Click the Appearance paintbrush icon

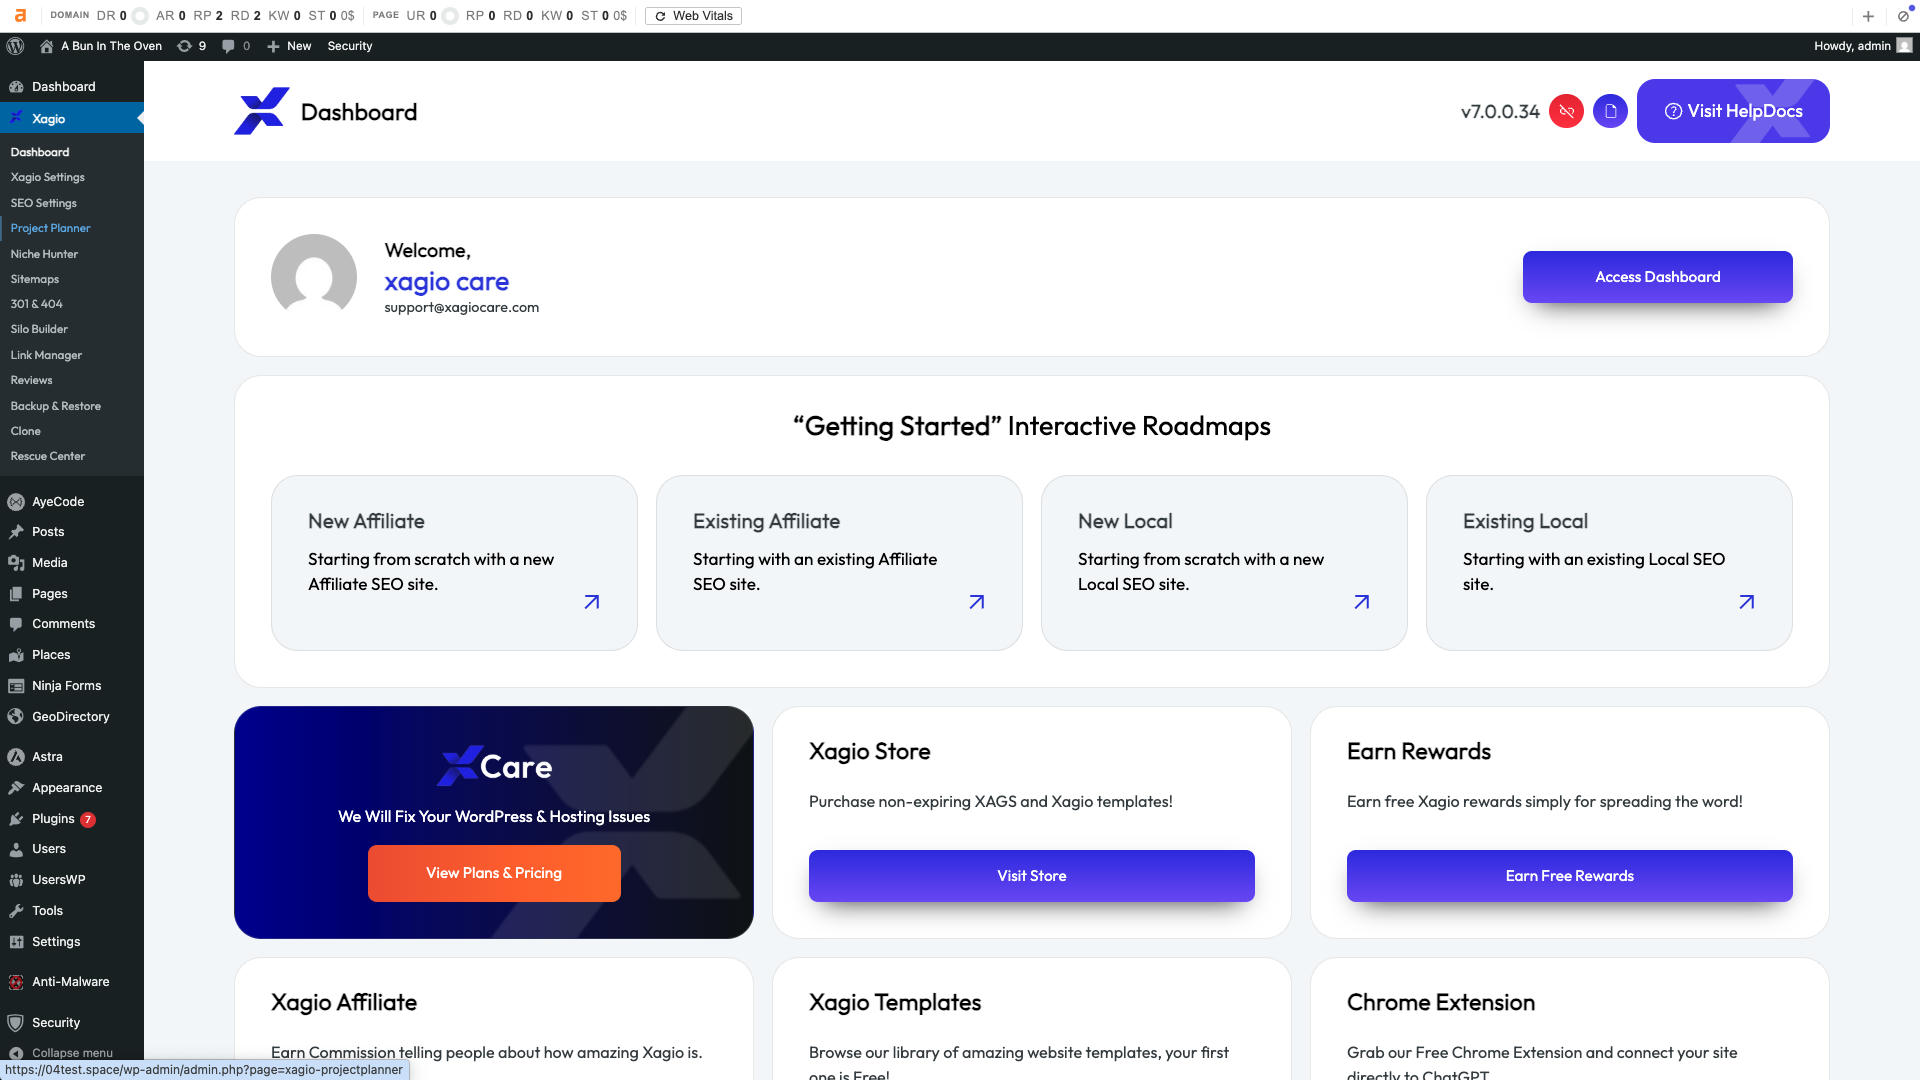point(16,788)
